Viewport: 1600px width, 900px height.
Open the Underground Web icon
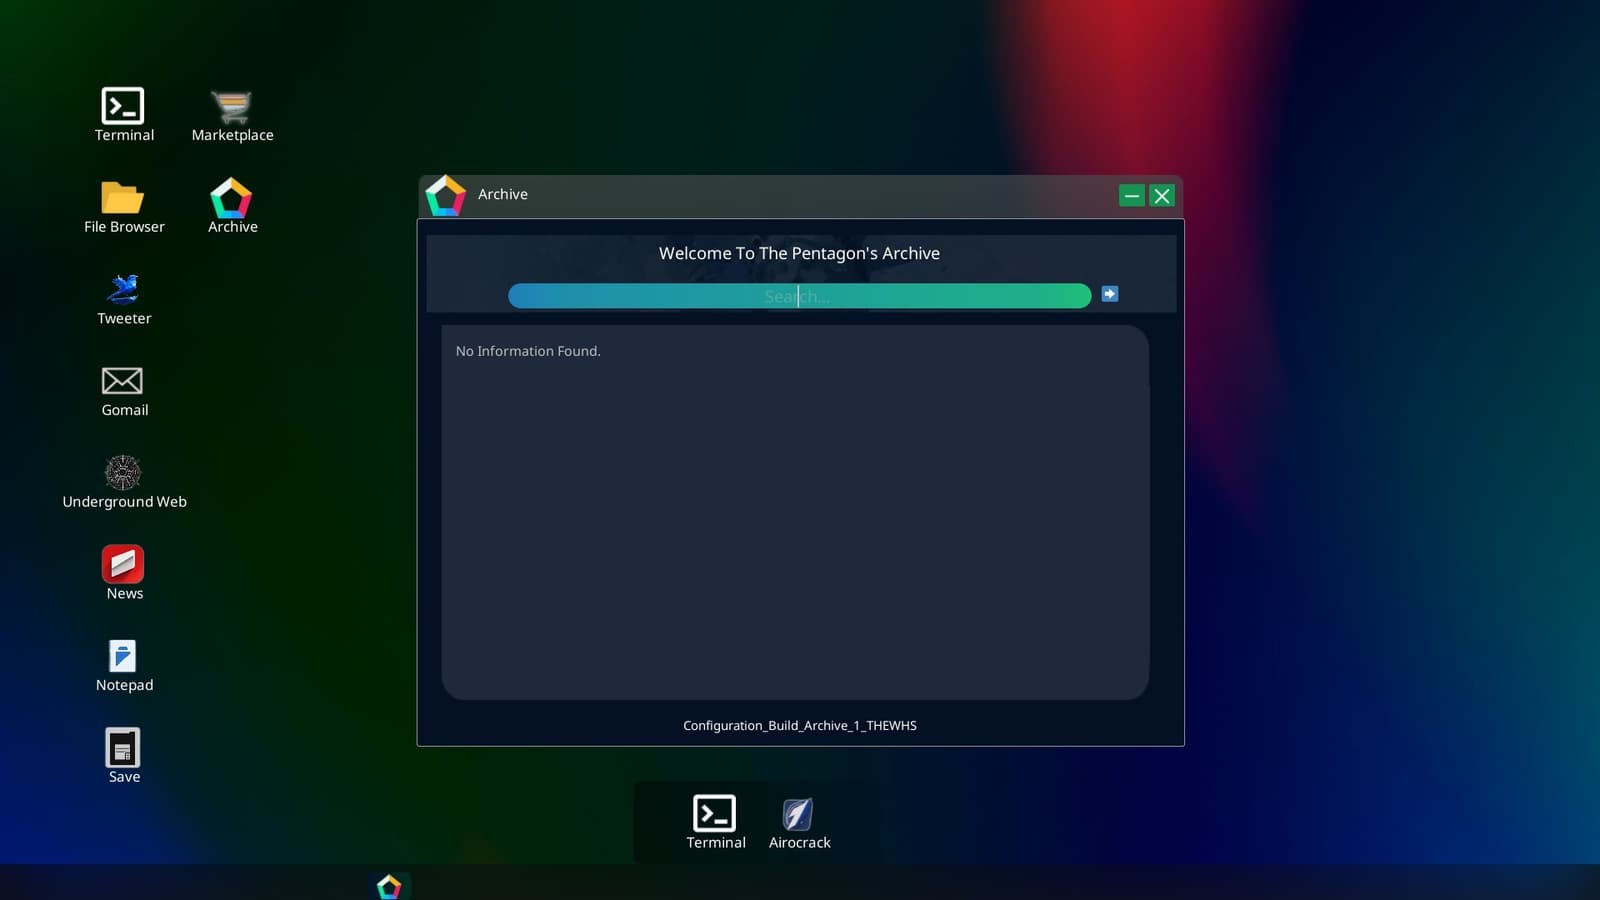(123, 473)
